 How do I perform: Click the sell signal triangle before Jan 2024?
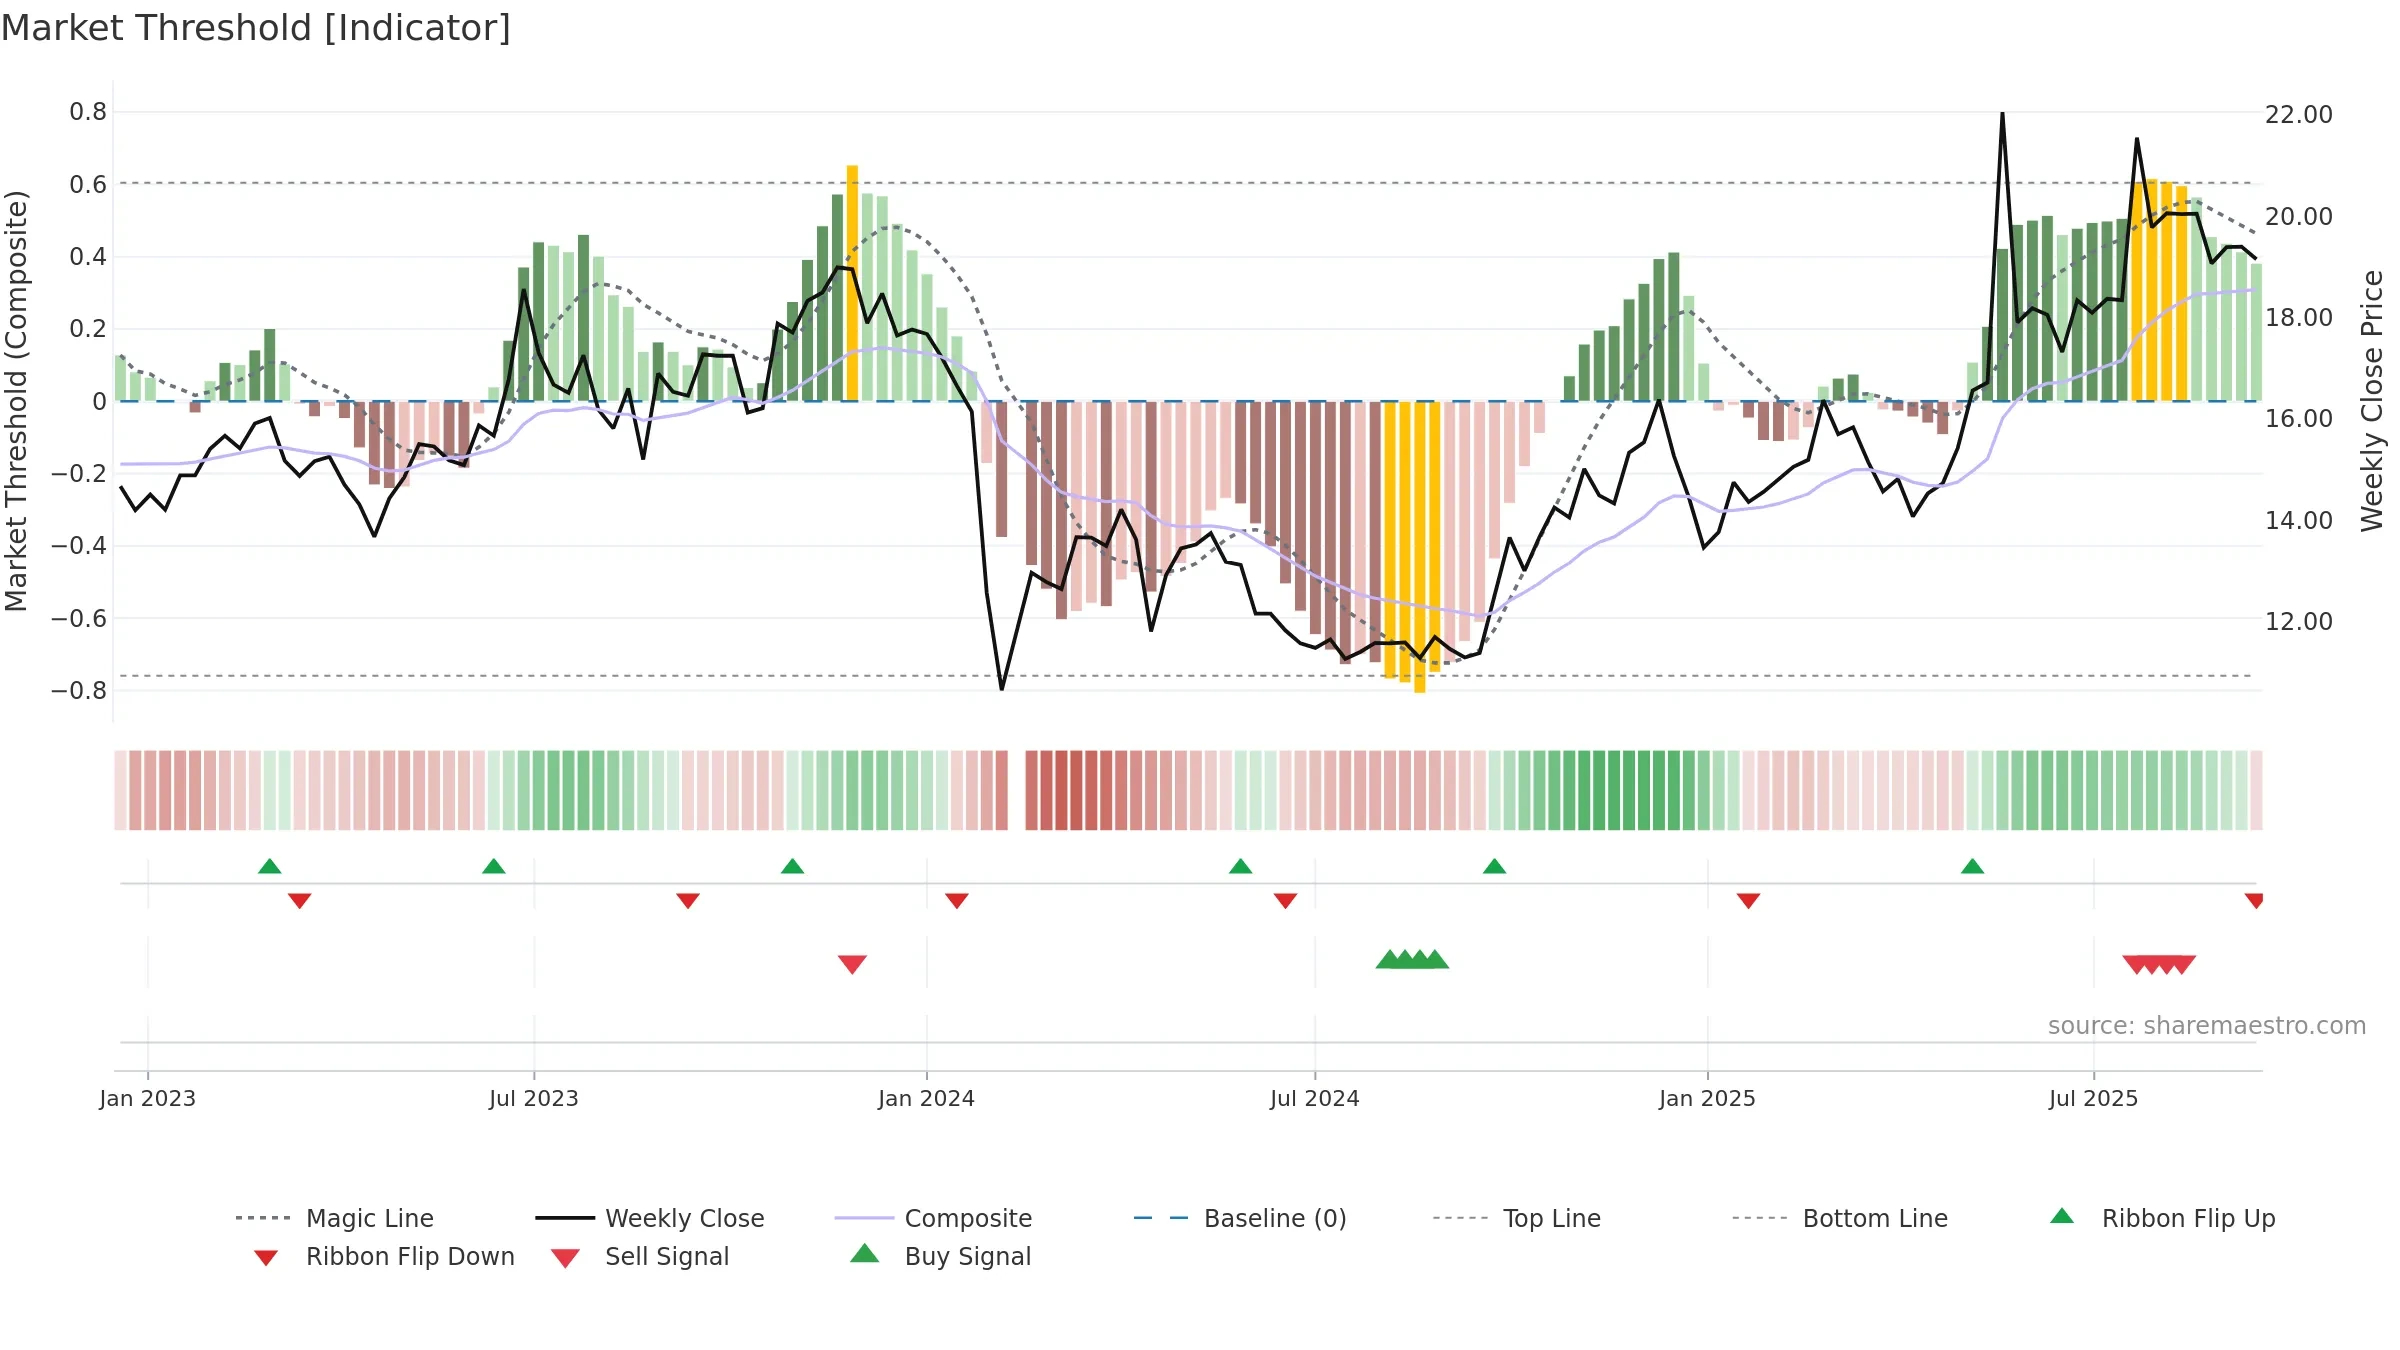[852, 964]
